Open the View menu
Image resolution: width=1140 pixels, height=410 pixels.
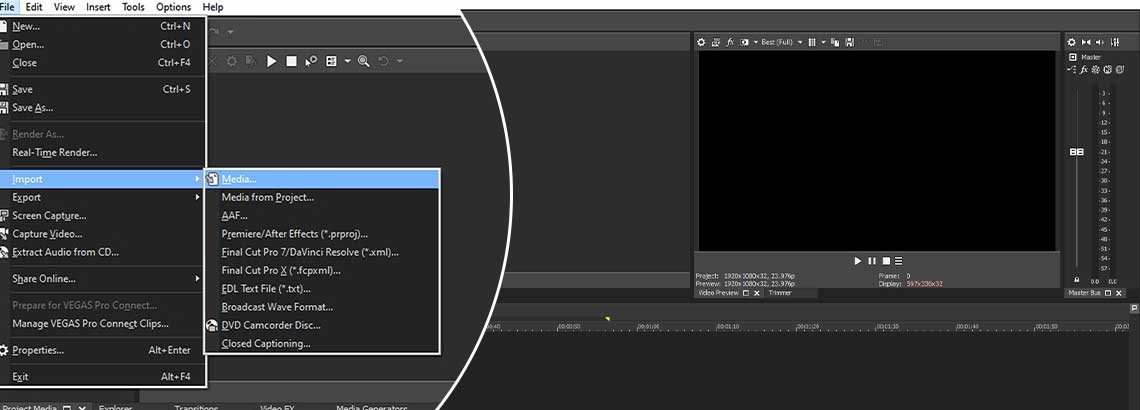click(x=64, y=7)
